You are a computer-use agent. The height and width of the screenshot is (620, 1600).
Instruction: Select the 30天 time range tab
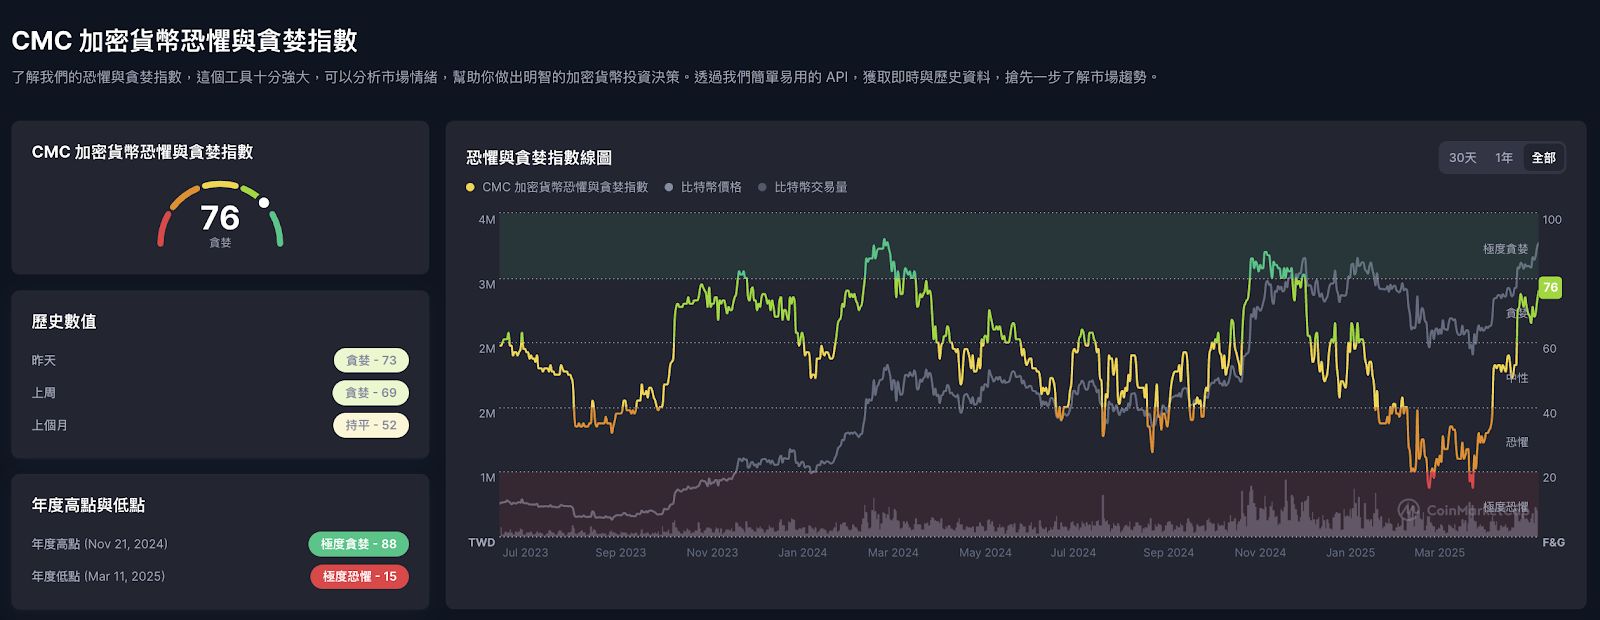[x=1462, y=158]
